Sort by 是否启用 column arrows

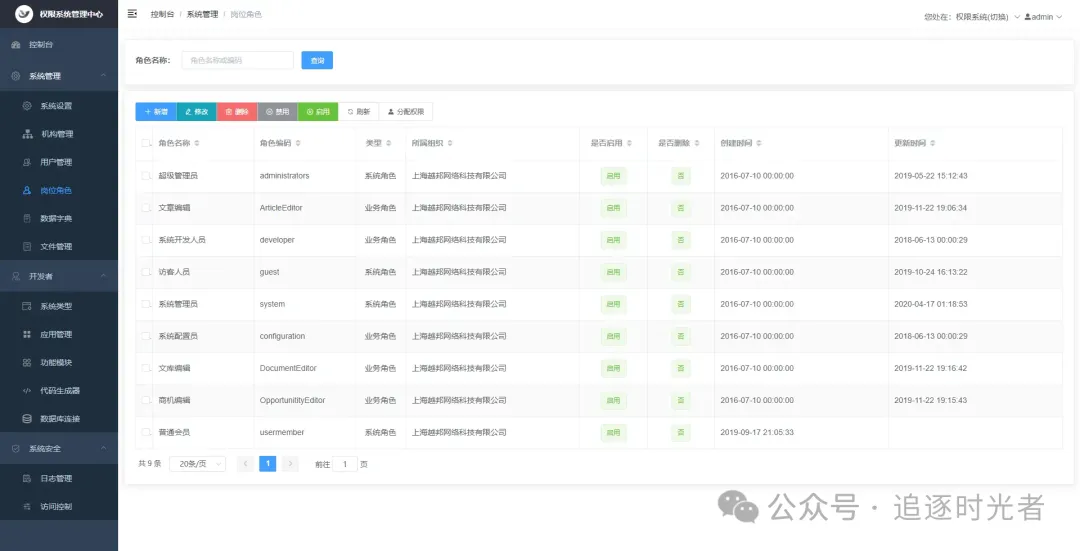tap(630, 143)
